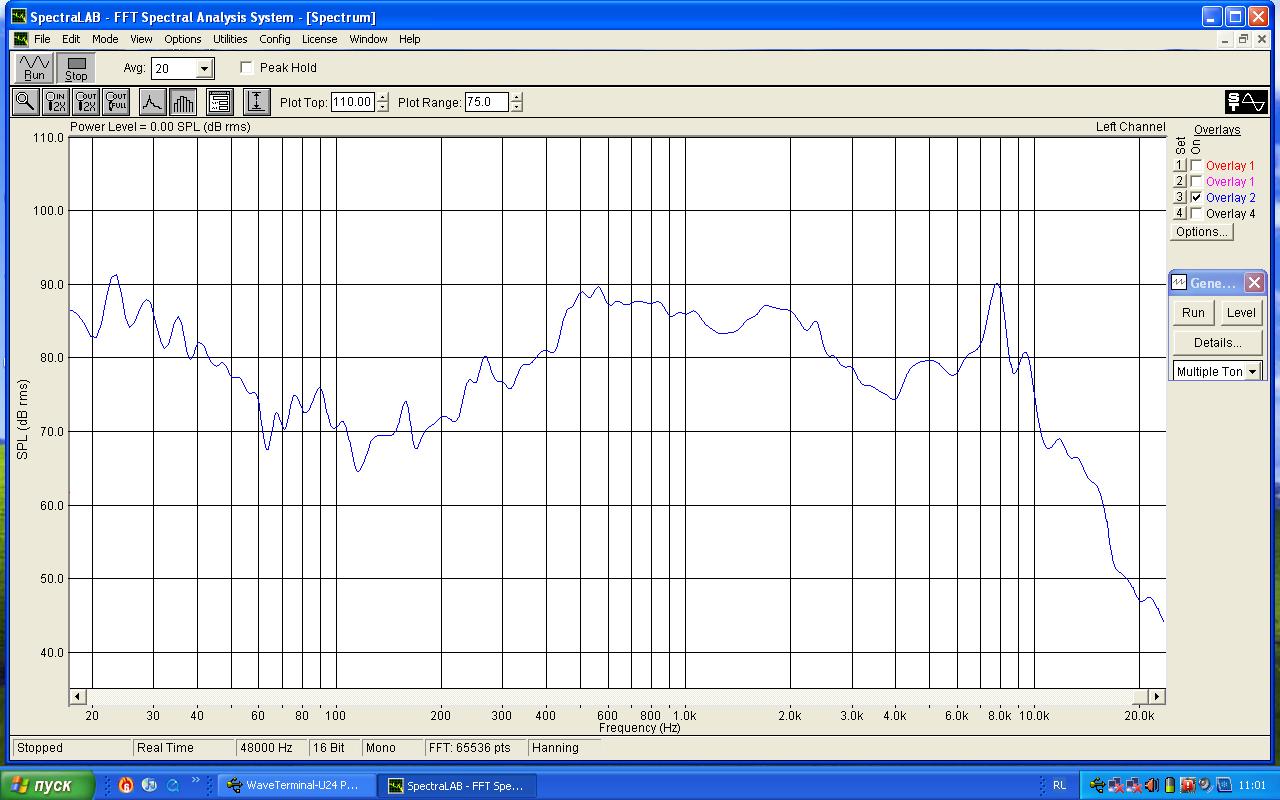Click the second quick launch icon in the taskbar
Viewport: 1280px width, 800px height.
(149, 785)
